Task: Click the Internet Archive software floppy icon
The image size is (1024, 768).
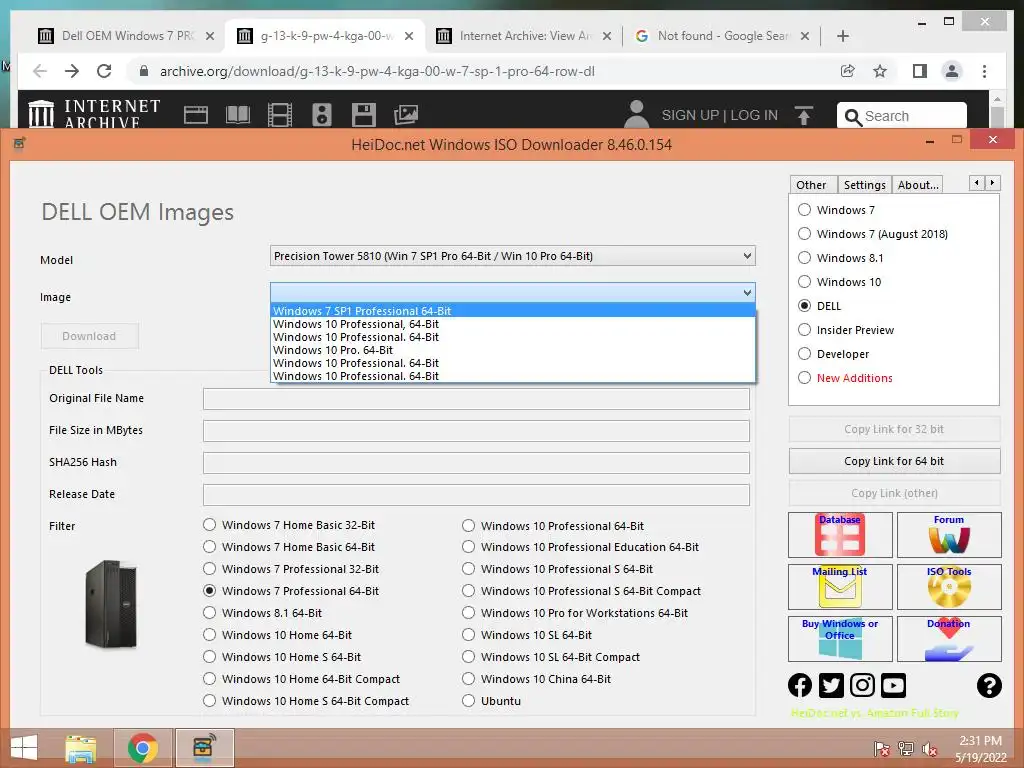Action: point(364,115)
